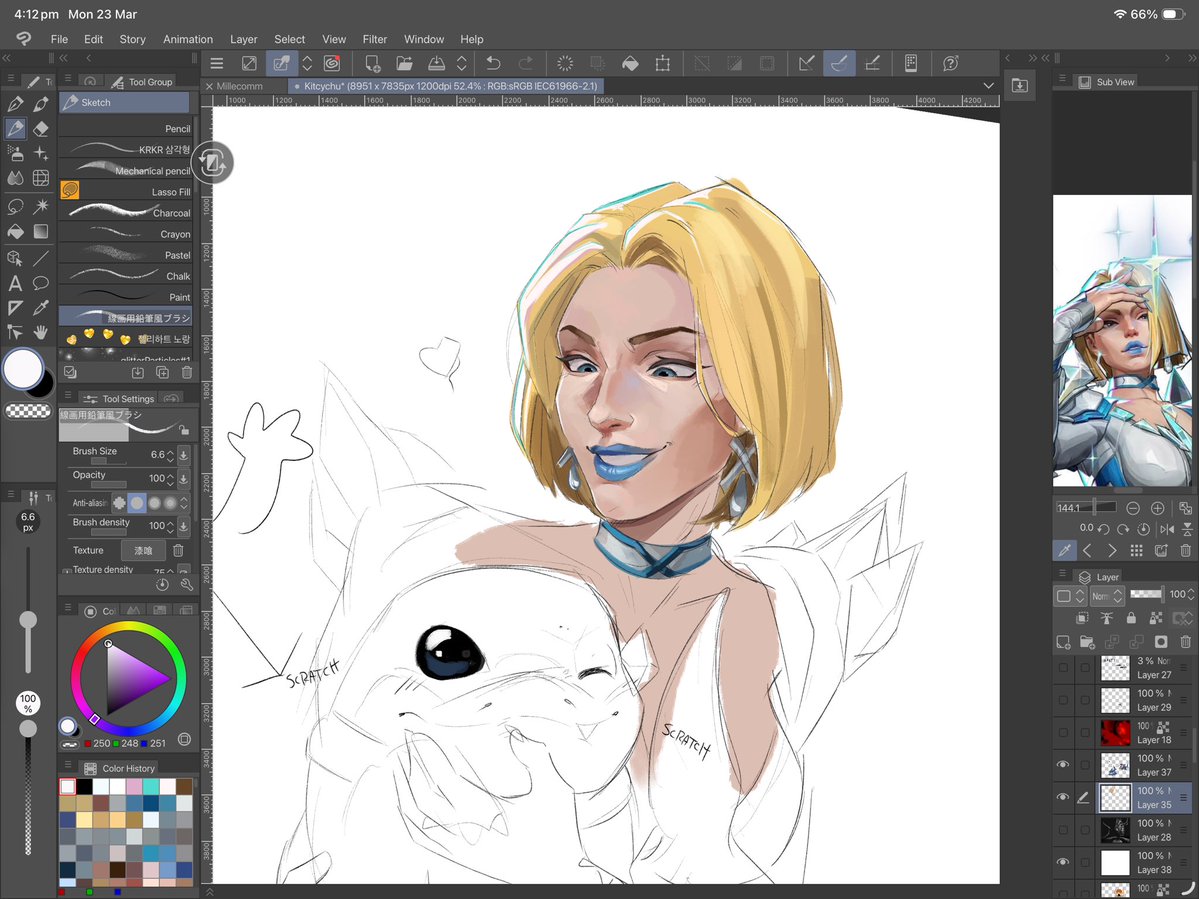Click Create layer mask icon
This screenshot has height=899, width=1199.
click(1161, 641)
